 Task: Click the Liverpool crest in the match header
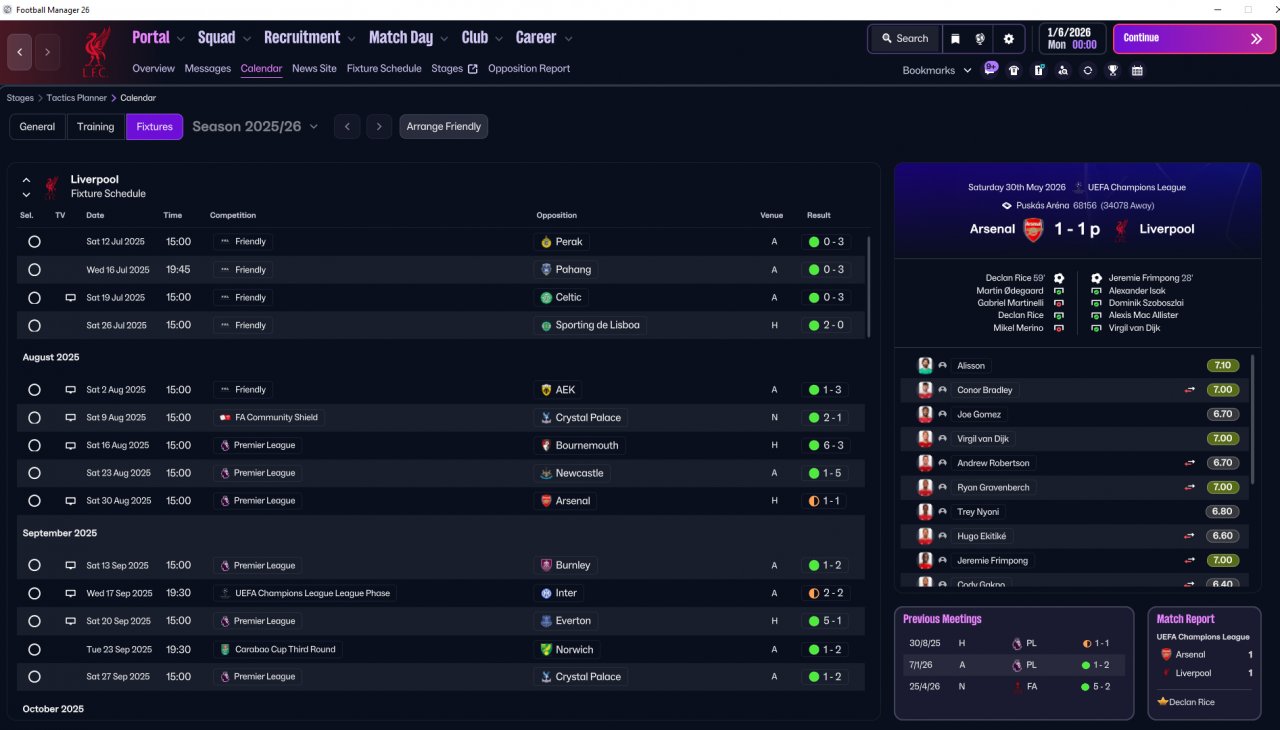tap(1122, 229)
